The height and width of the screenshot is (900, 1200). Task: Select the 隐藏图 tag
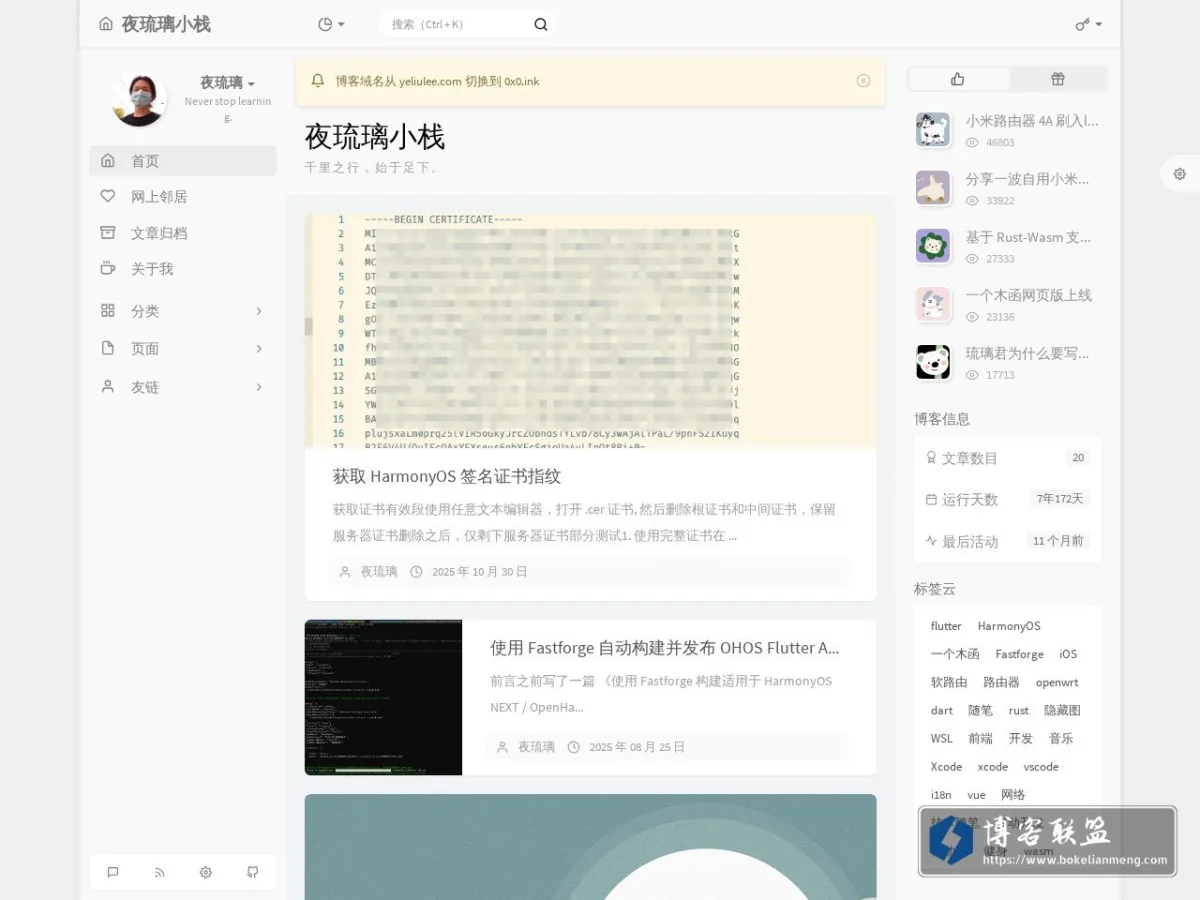[1062, 710]
